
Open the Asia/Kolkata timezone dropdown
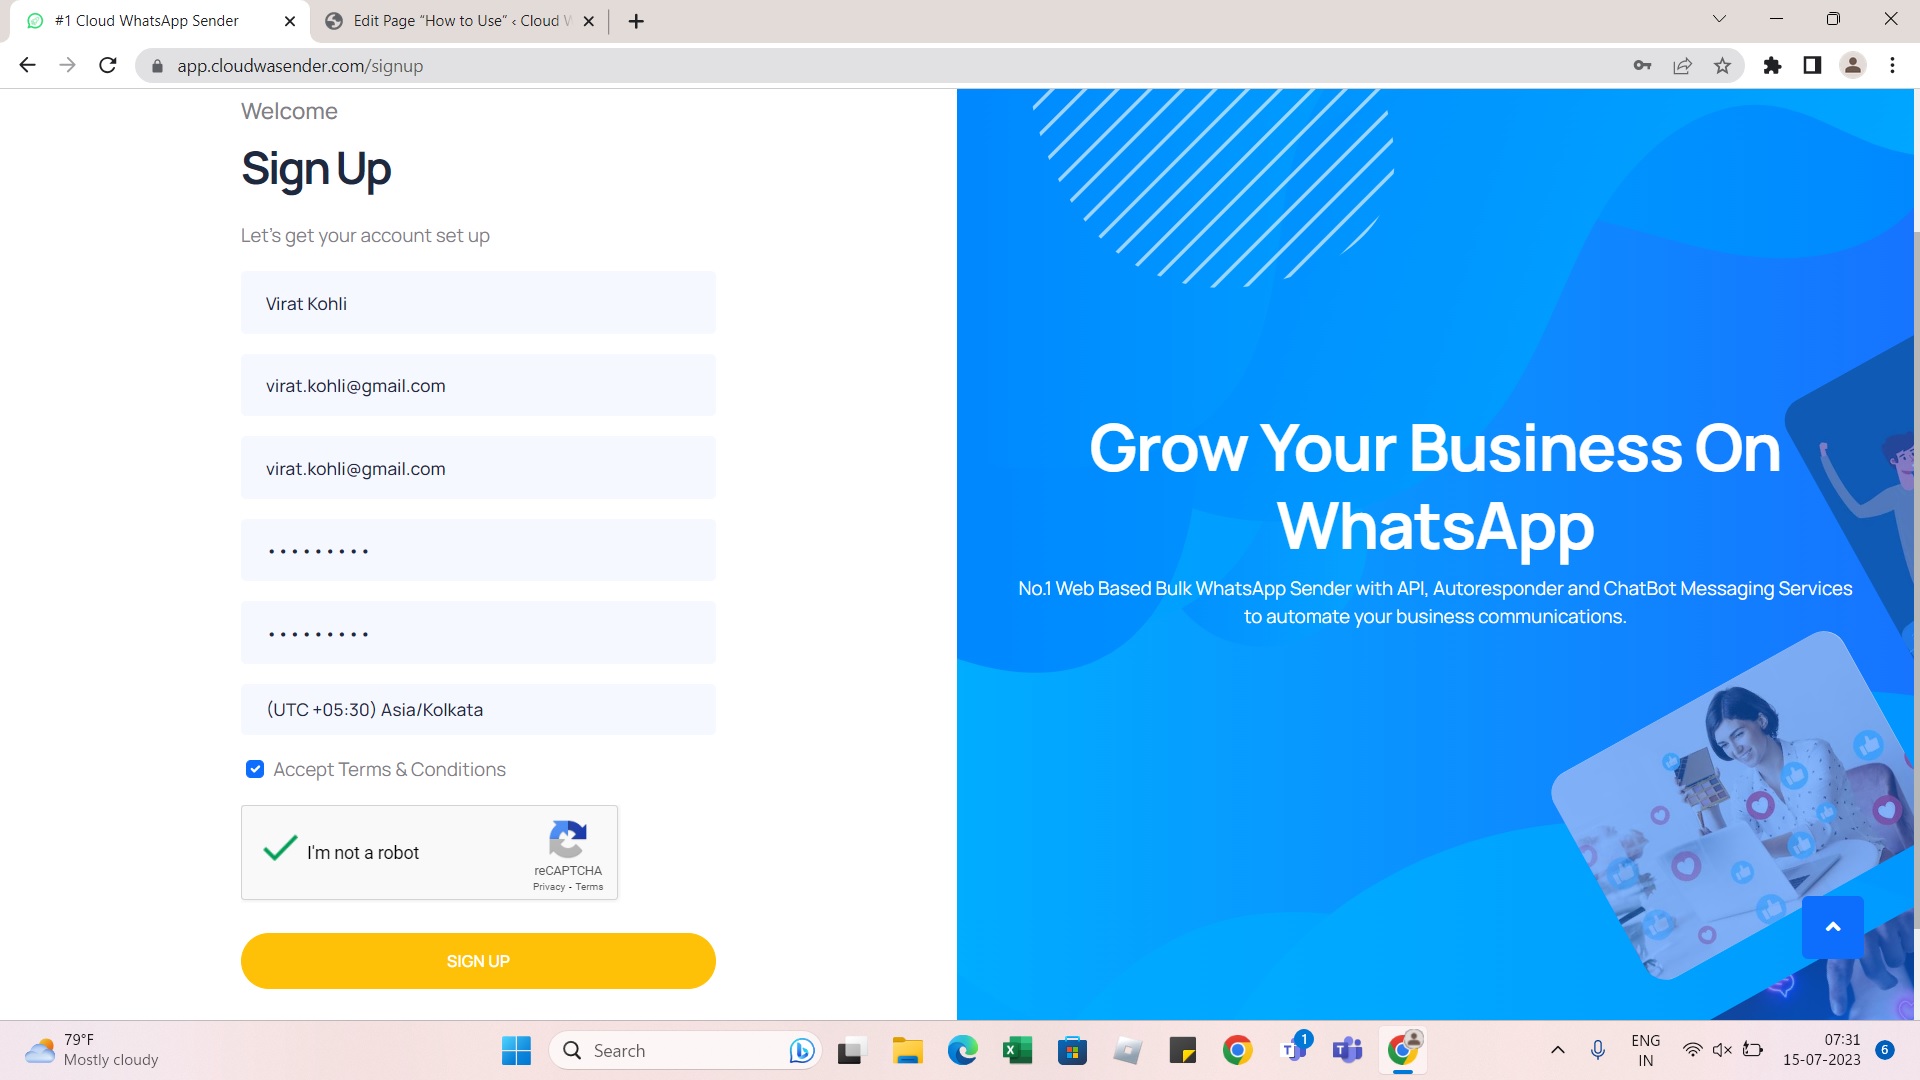coord(478,710)
